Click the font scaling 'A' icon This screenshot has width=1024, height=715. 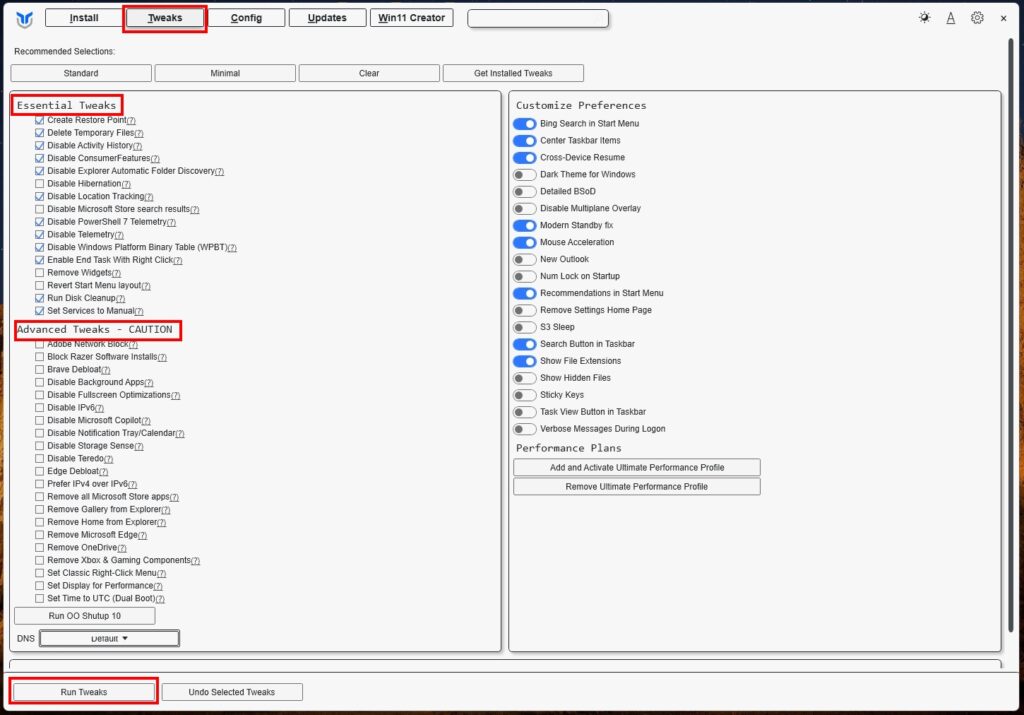tap(950, 18)
